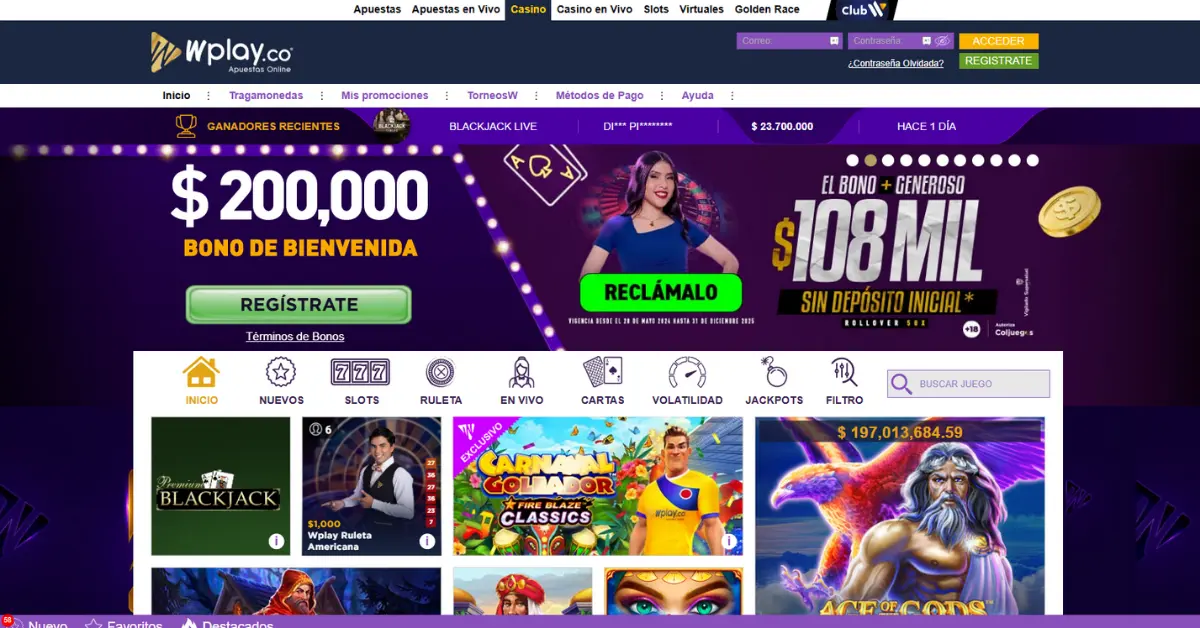Click the Buscar Juego search field
Screen dimensions: 1200x628
click(x=968, y=384)
